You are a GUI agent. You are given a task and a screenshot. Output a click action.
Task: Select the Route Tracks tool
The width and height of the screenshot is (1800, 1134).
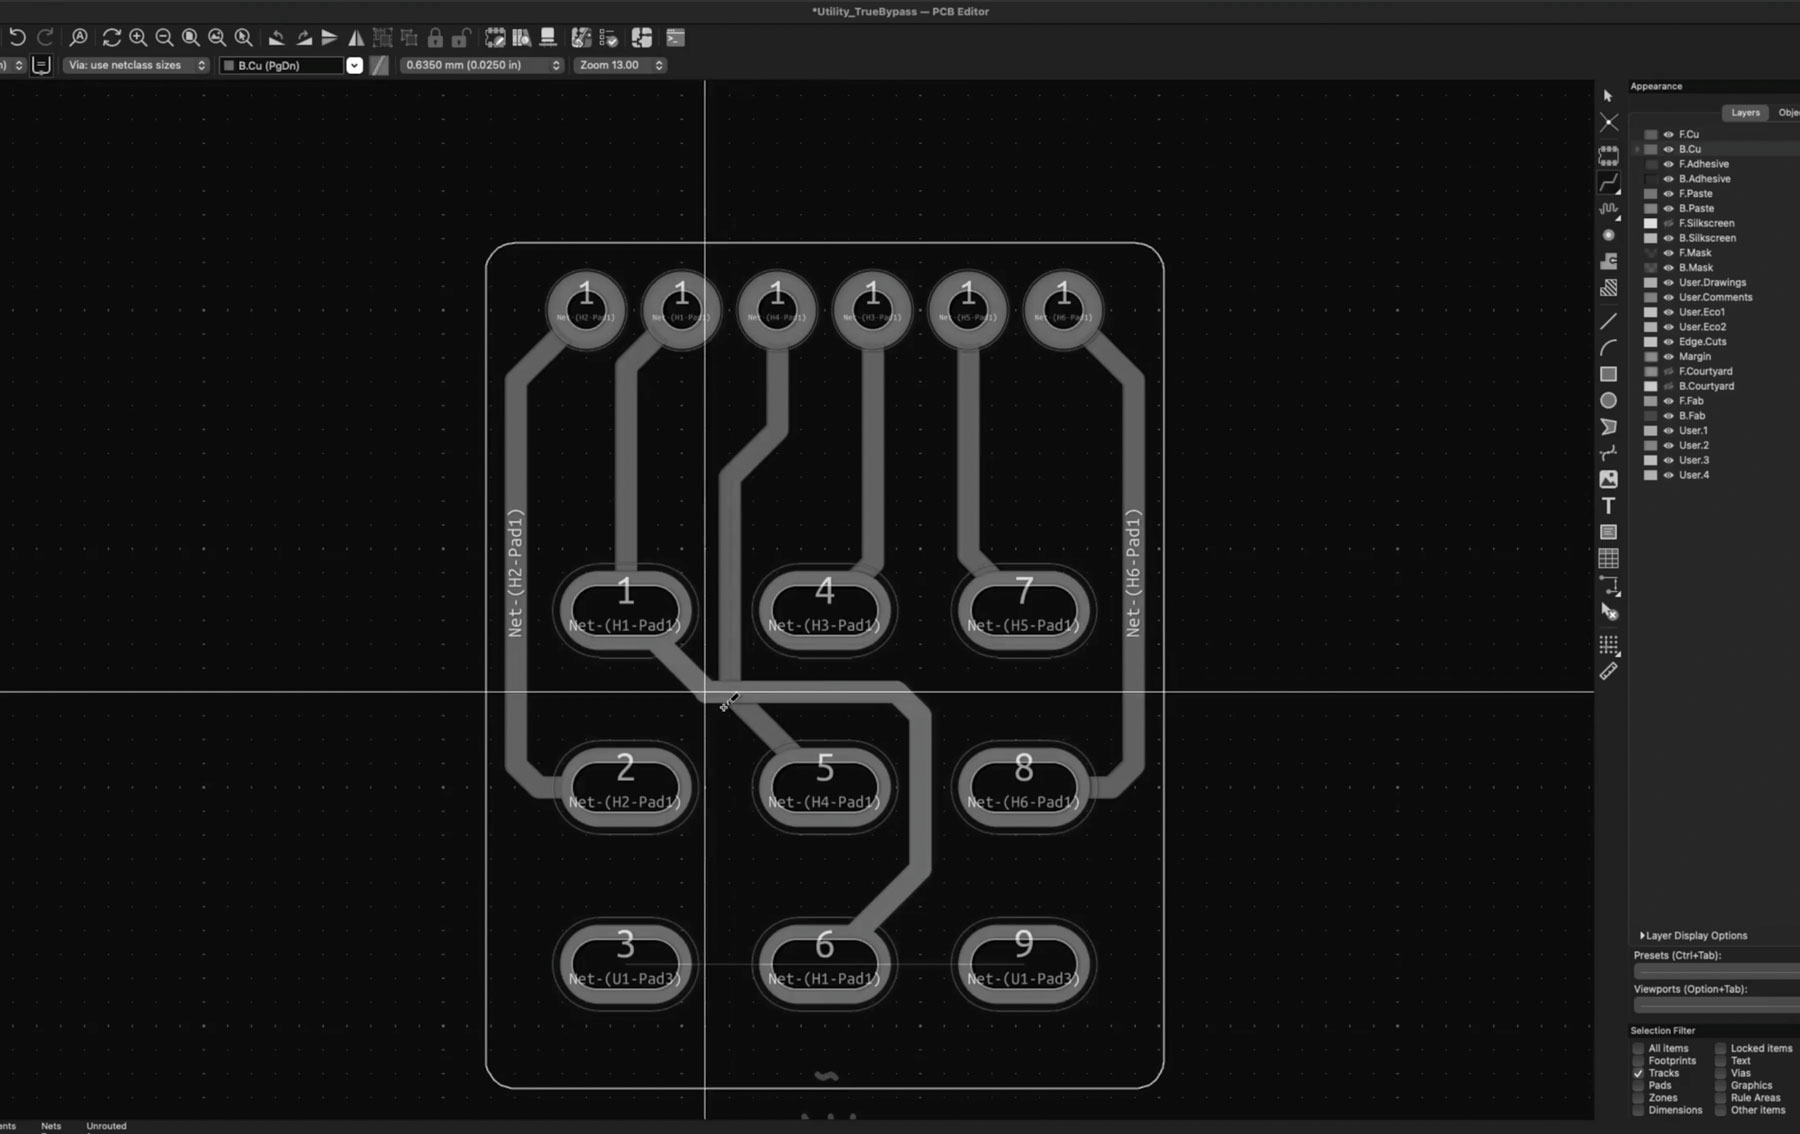point(1608,183)
